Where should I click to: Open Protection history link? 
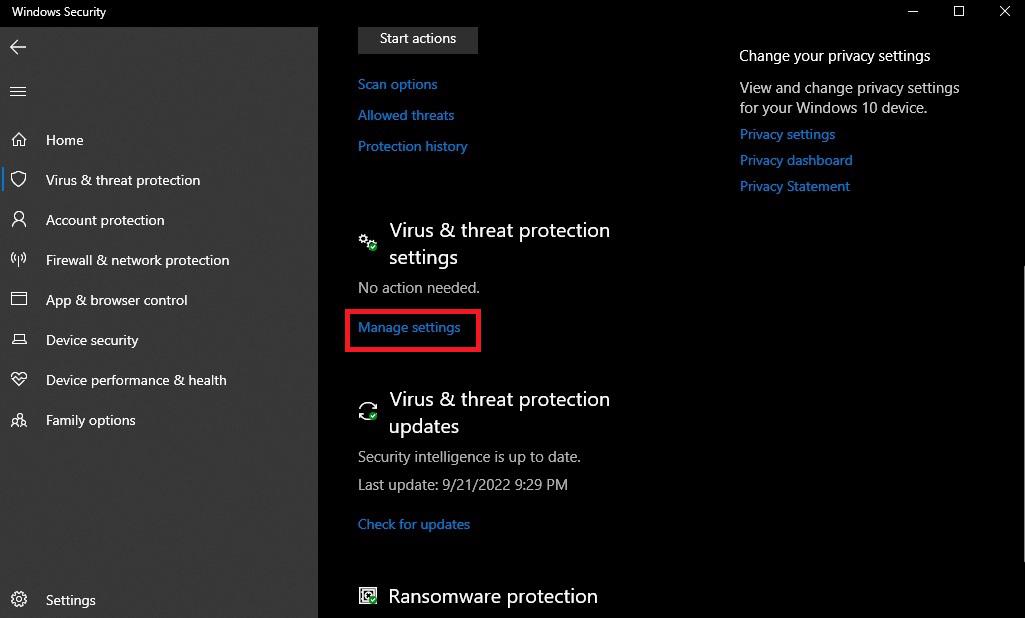(x=412, y=146)
